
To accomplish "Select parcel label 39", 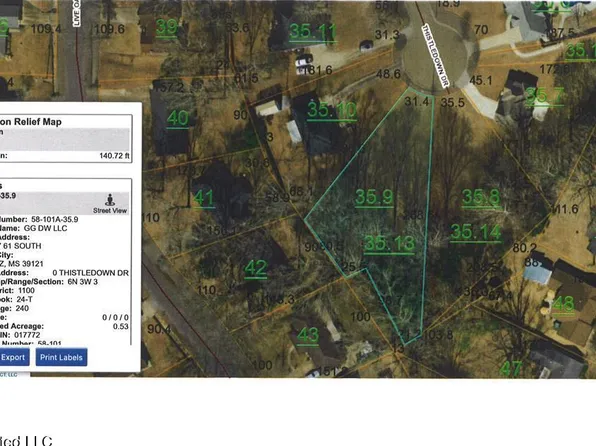I will [166, 27].
